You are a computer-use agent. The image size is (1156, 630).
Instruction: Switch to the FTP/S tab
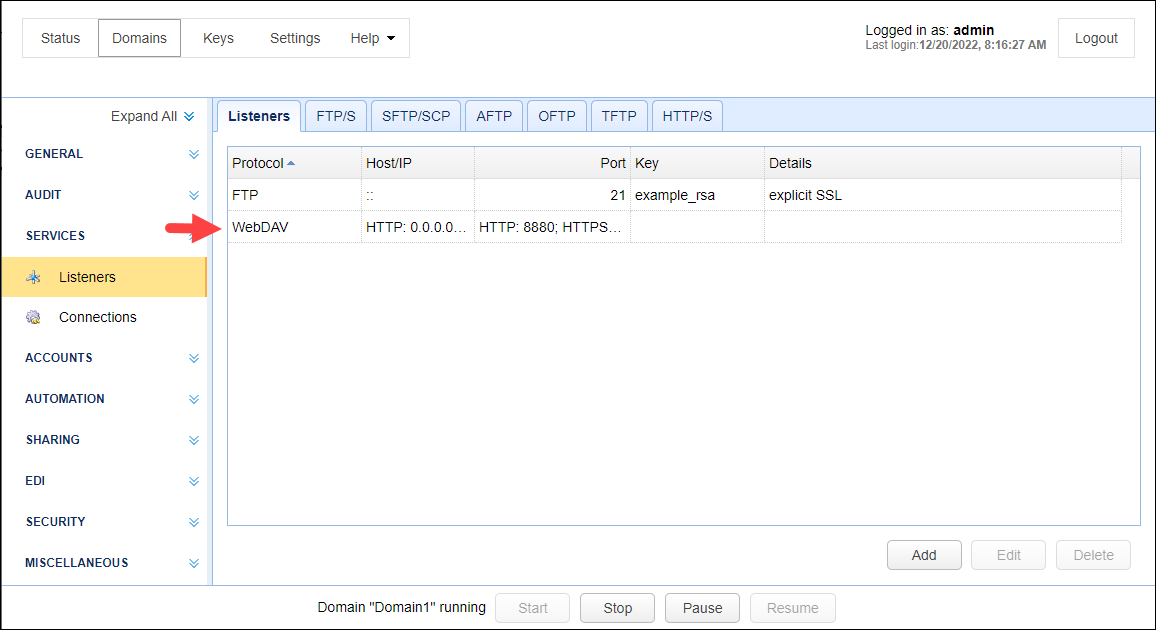tap(336, 116)
